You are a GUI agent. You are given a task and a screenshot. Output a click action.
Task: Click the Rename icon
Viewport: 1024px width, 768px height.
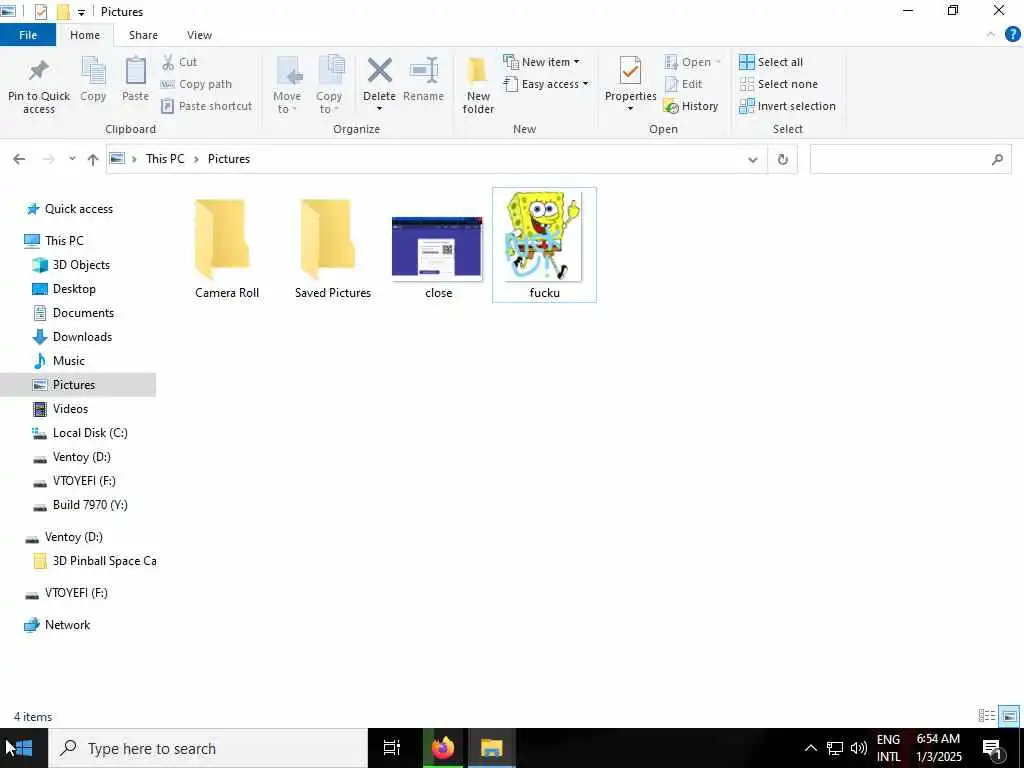pyautogui.click(x=423, y=71)
